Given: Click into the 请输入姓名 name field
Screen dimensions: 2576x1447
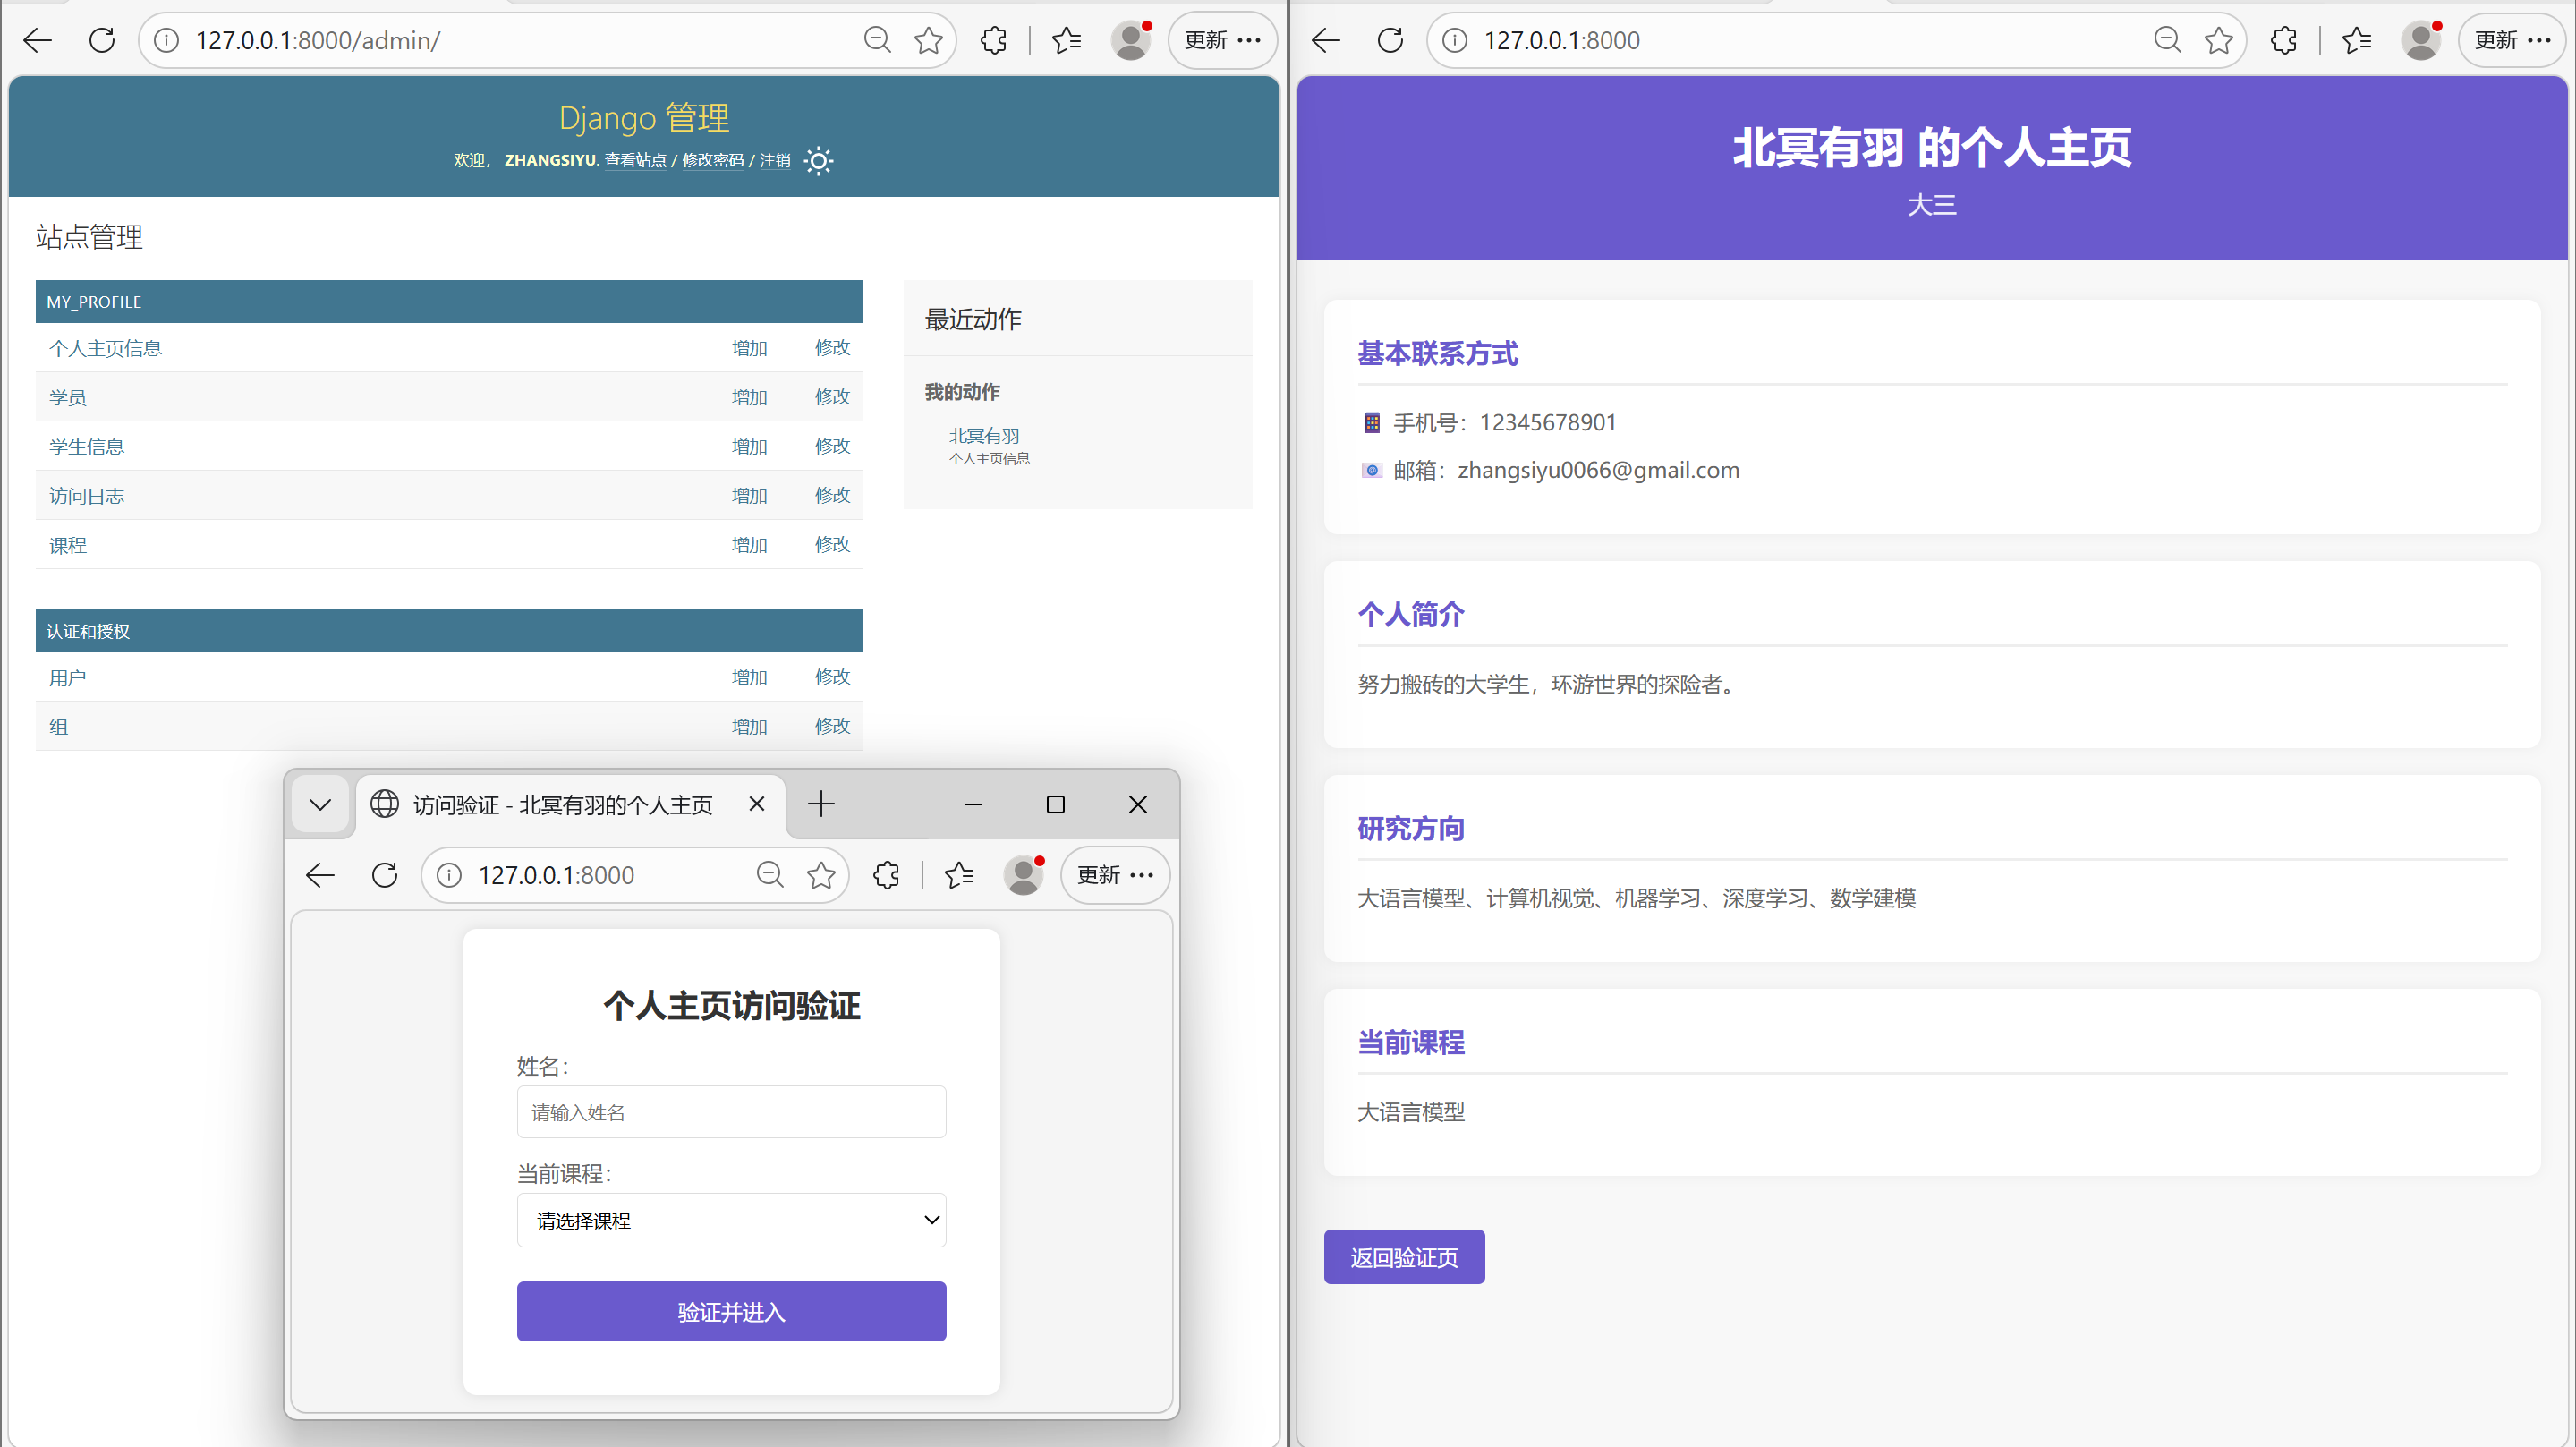Looking at the screenshot, I should 731,1112.
